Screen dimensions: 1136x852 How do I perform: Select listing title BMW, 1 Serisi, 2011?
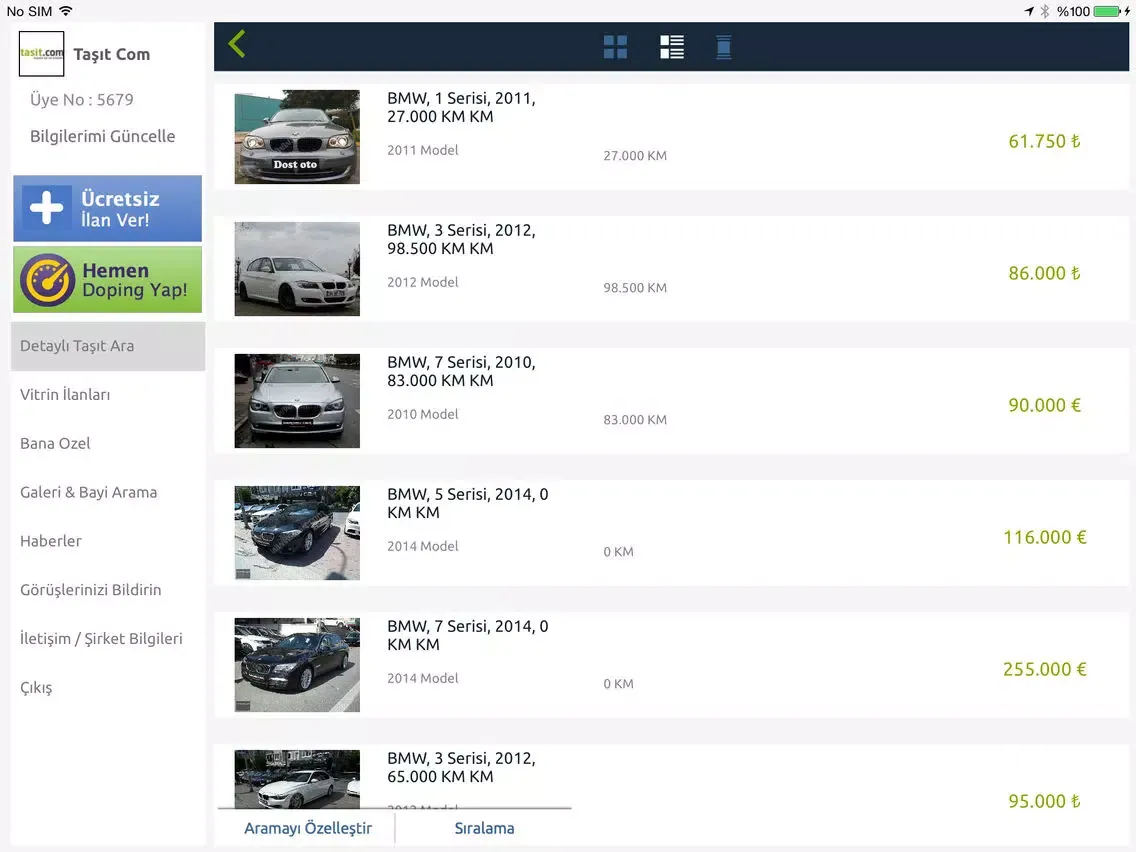coord(462,107)
